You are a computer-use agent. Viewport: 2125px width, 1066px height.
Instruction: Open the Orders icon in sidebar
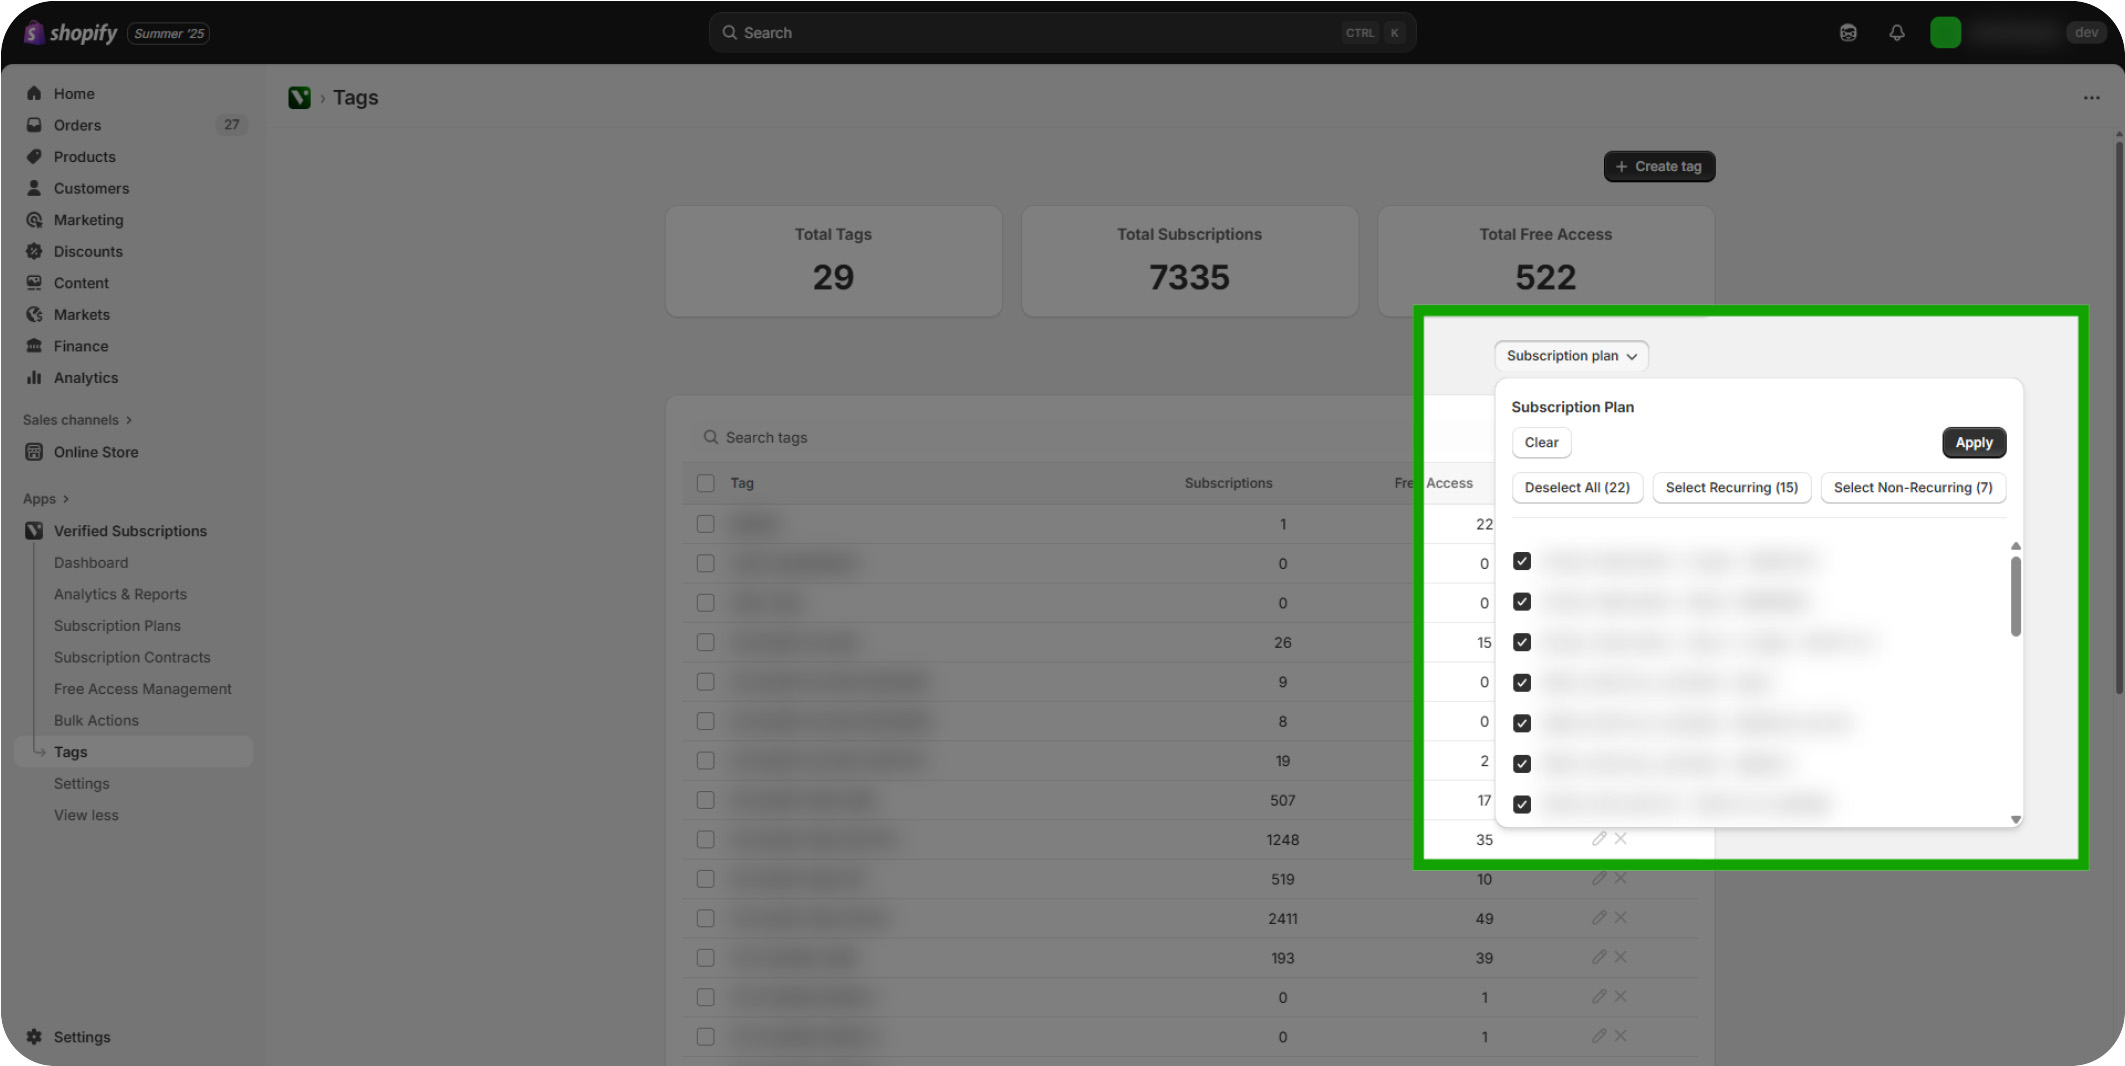point(34,125)
